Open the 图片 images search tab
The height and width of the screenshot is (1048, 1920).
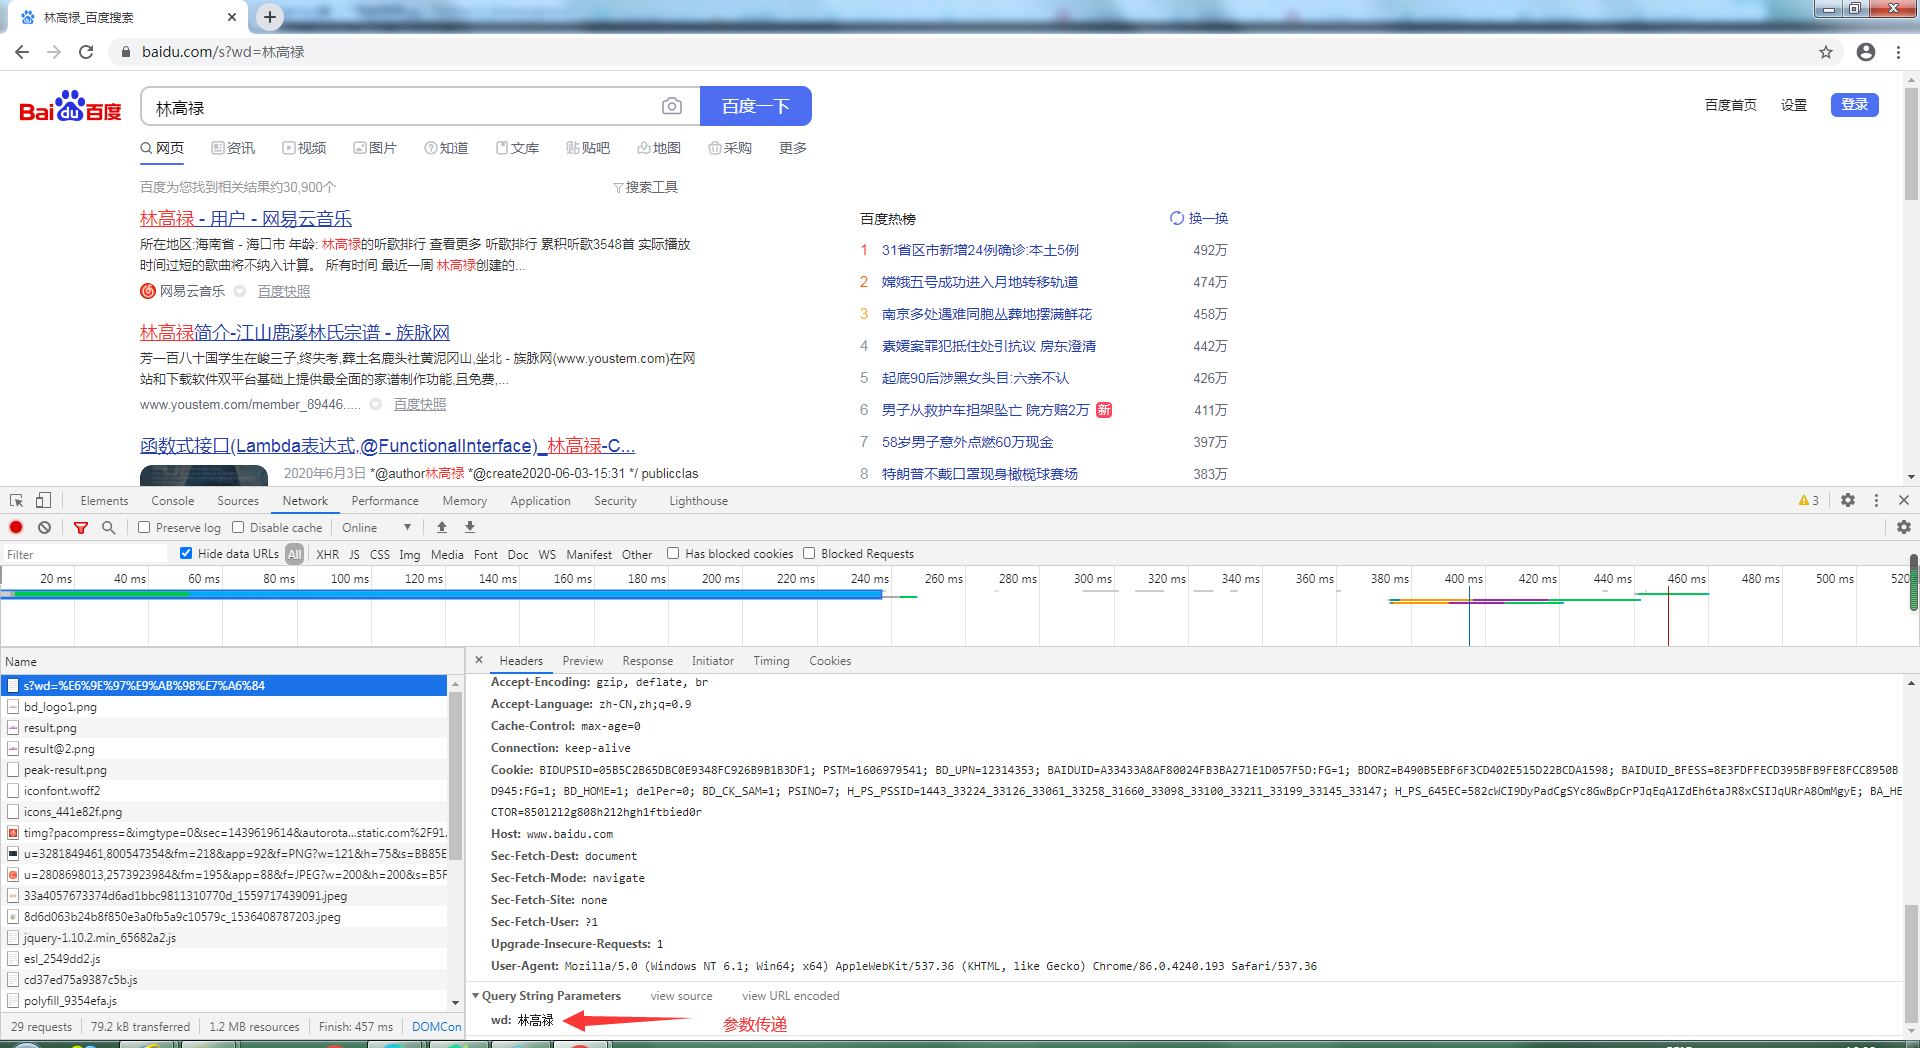(375, 148)
